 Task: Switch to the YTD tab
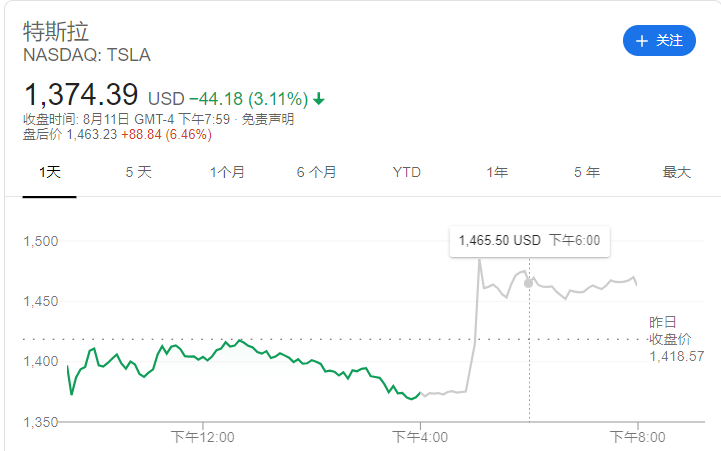click(407, 173)
